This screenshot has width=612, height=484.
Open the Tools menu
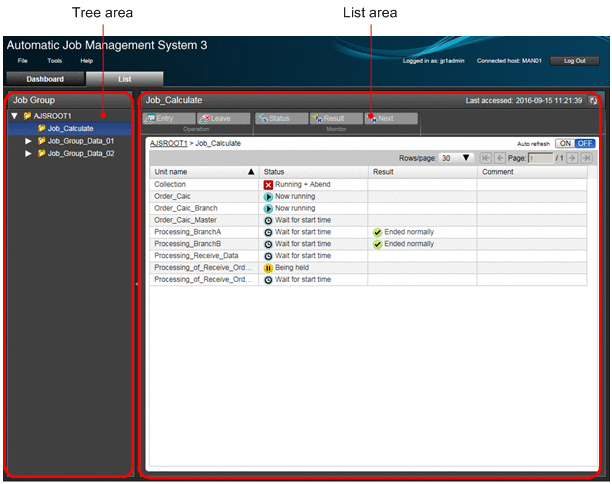coord(55,61)
